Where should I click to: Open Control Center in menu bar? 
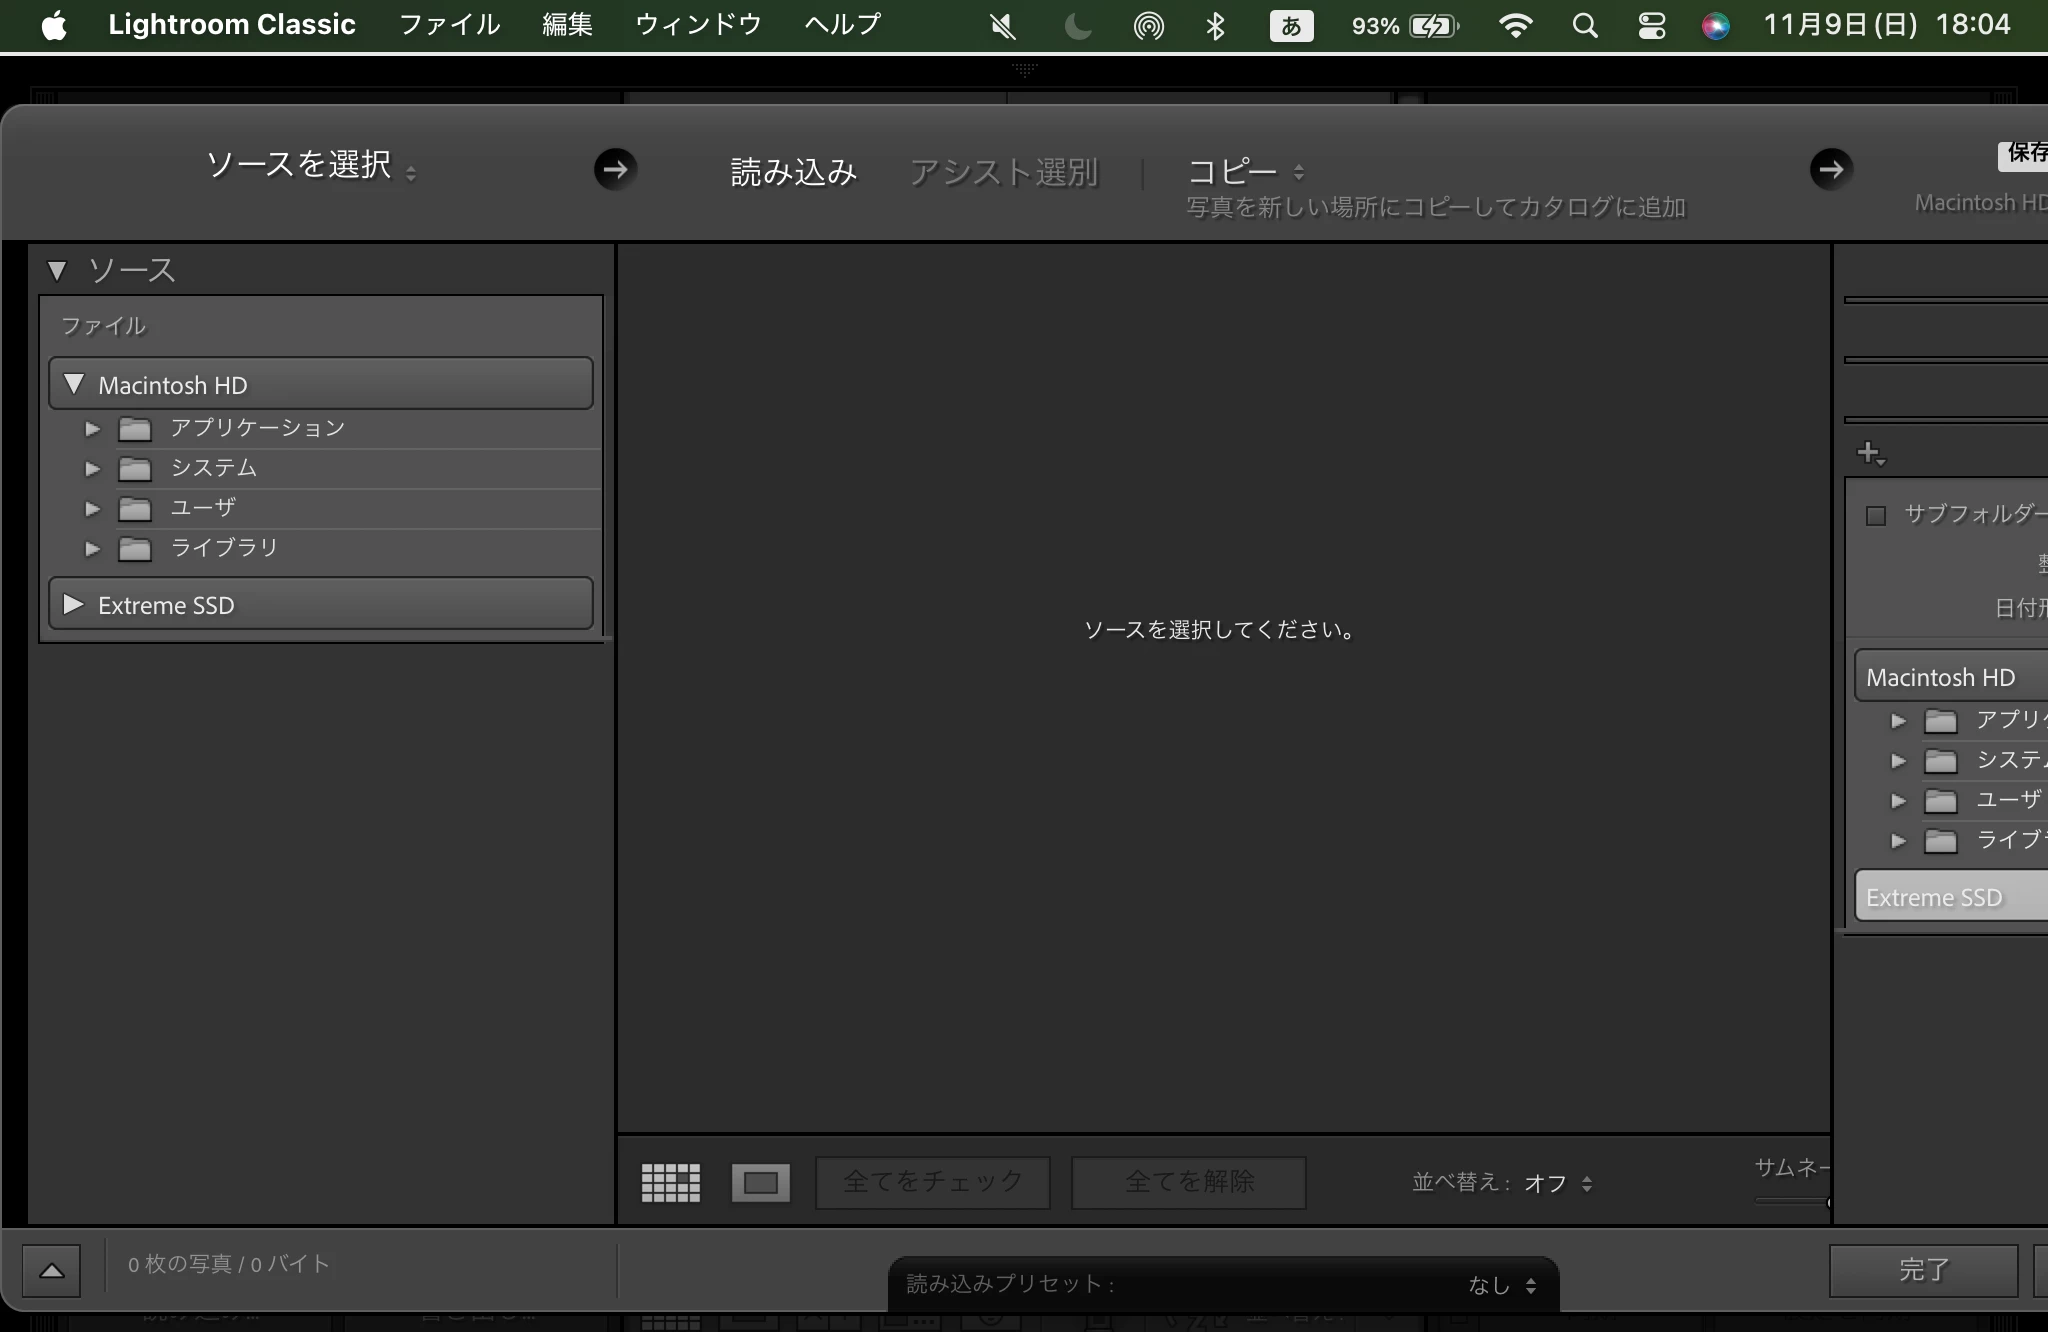tap(1651, 26)
